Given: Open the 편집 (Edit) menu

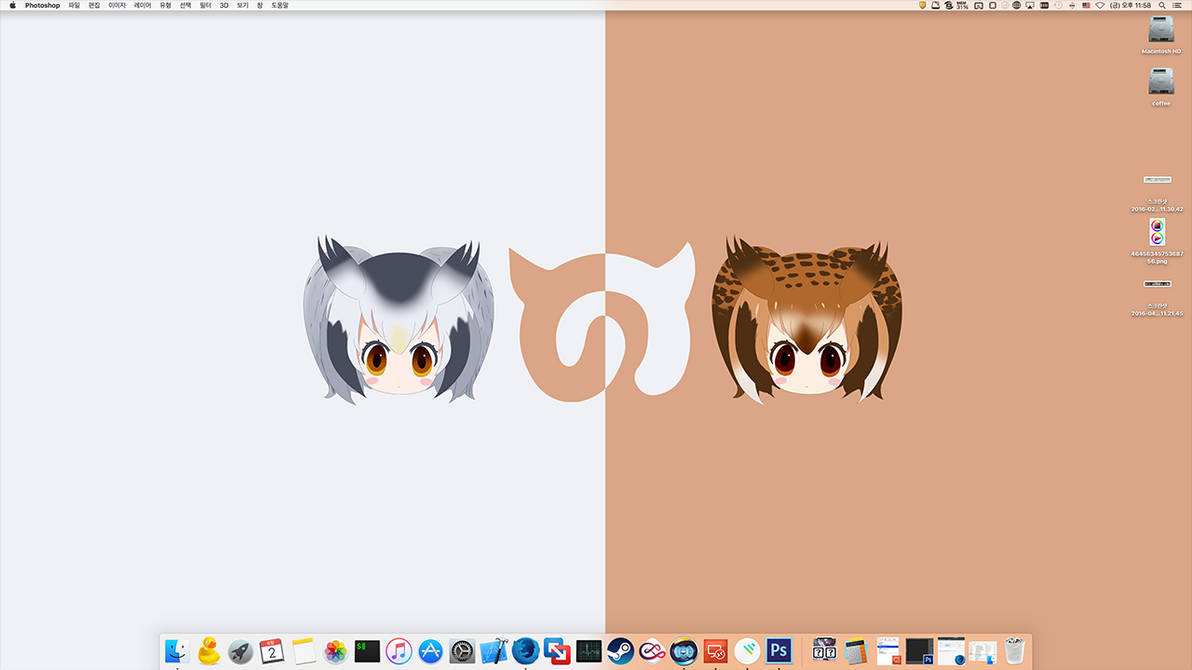Looking at the screenshot, I should (x=94, y=5).
